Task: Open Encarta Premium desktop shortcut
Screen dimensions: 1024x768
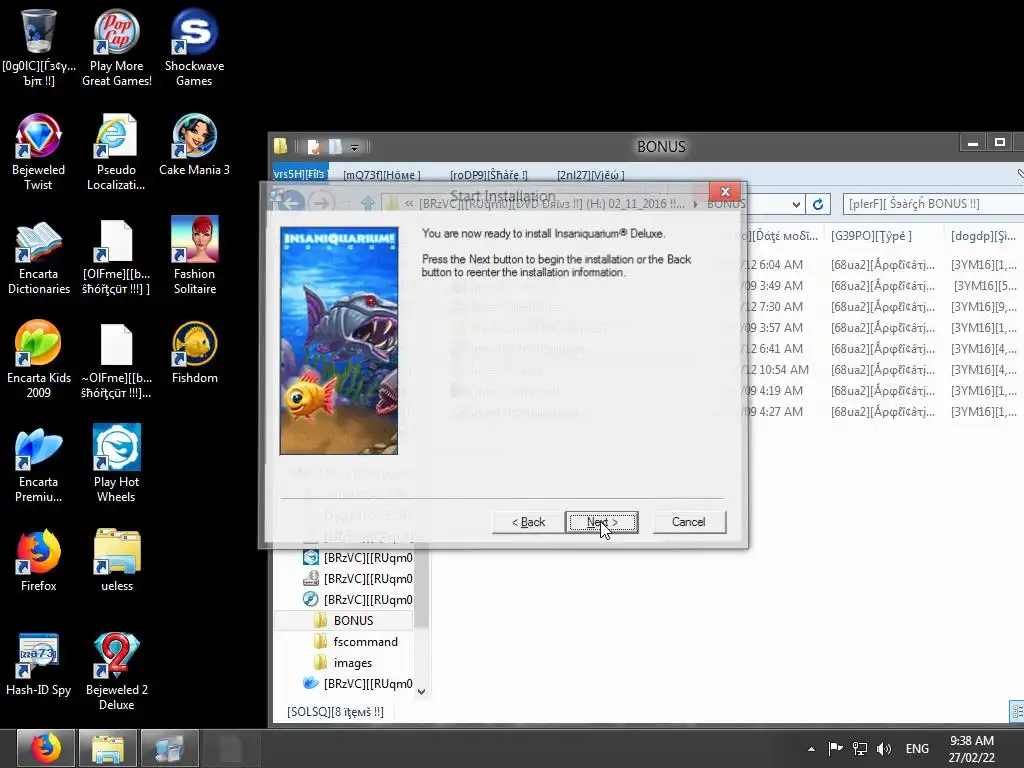Action: pyautogui.click(x=39, y=464)
